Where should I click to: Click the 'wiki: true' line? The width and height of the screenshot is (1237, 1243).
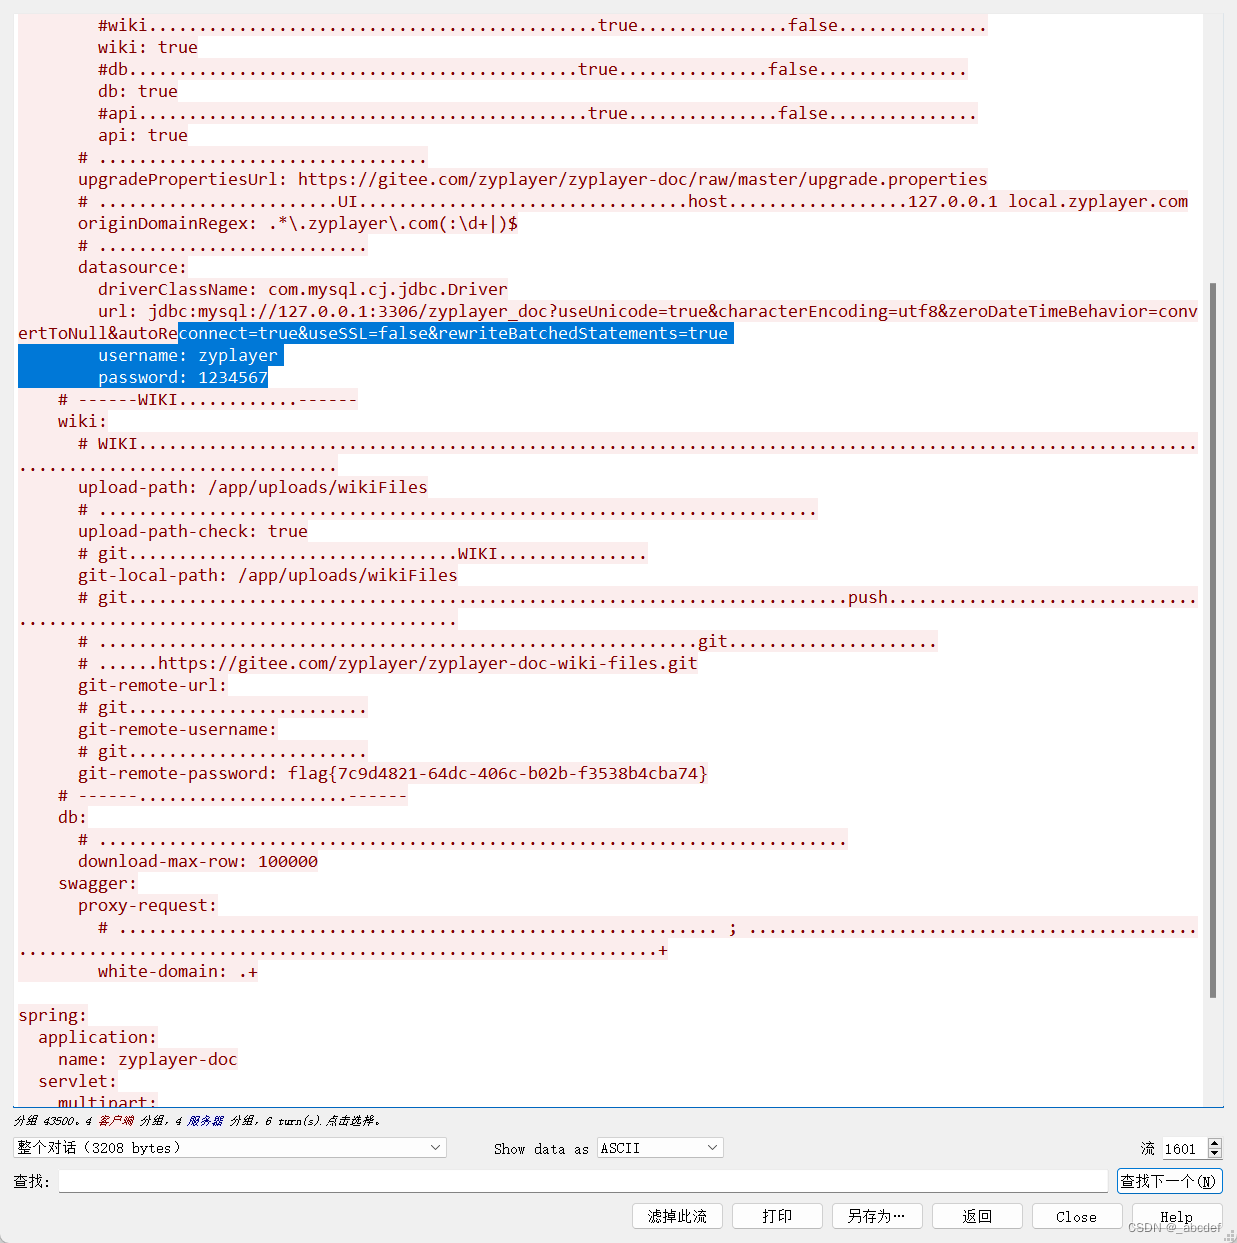[x=148, y=47]
